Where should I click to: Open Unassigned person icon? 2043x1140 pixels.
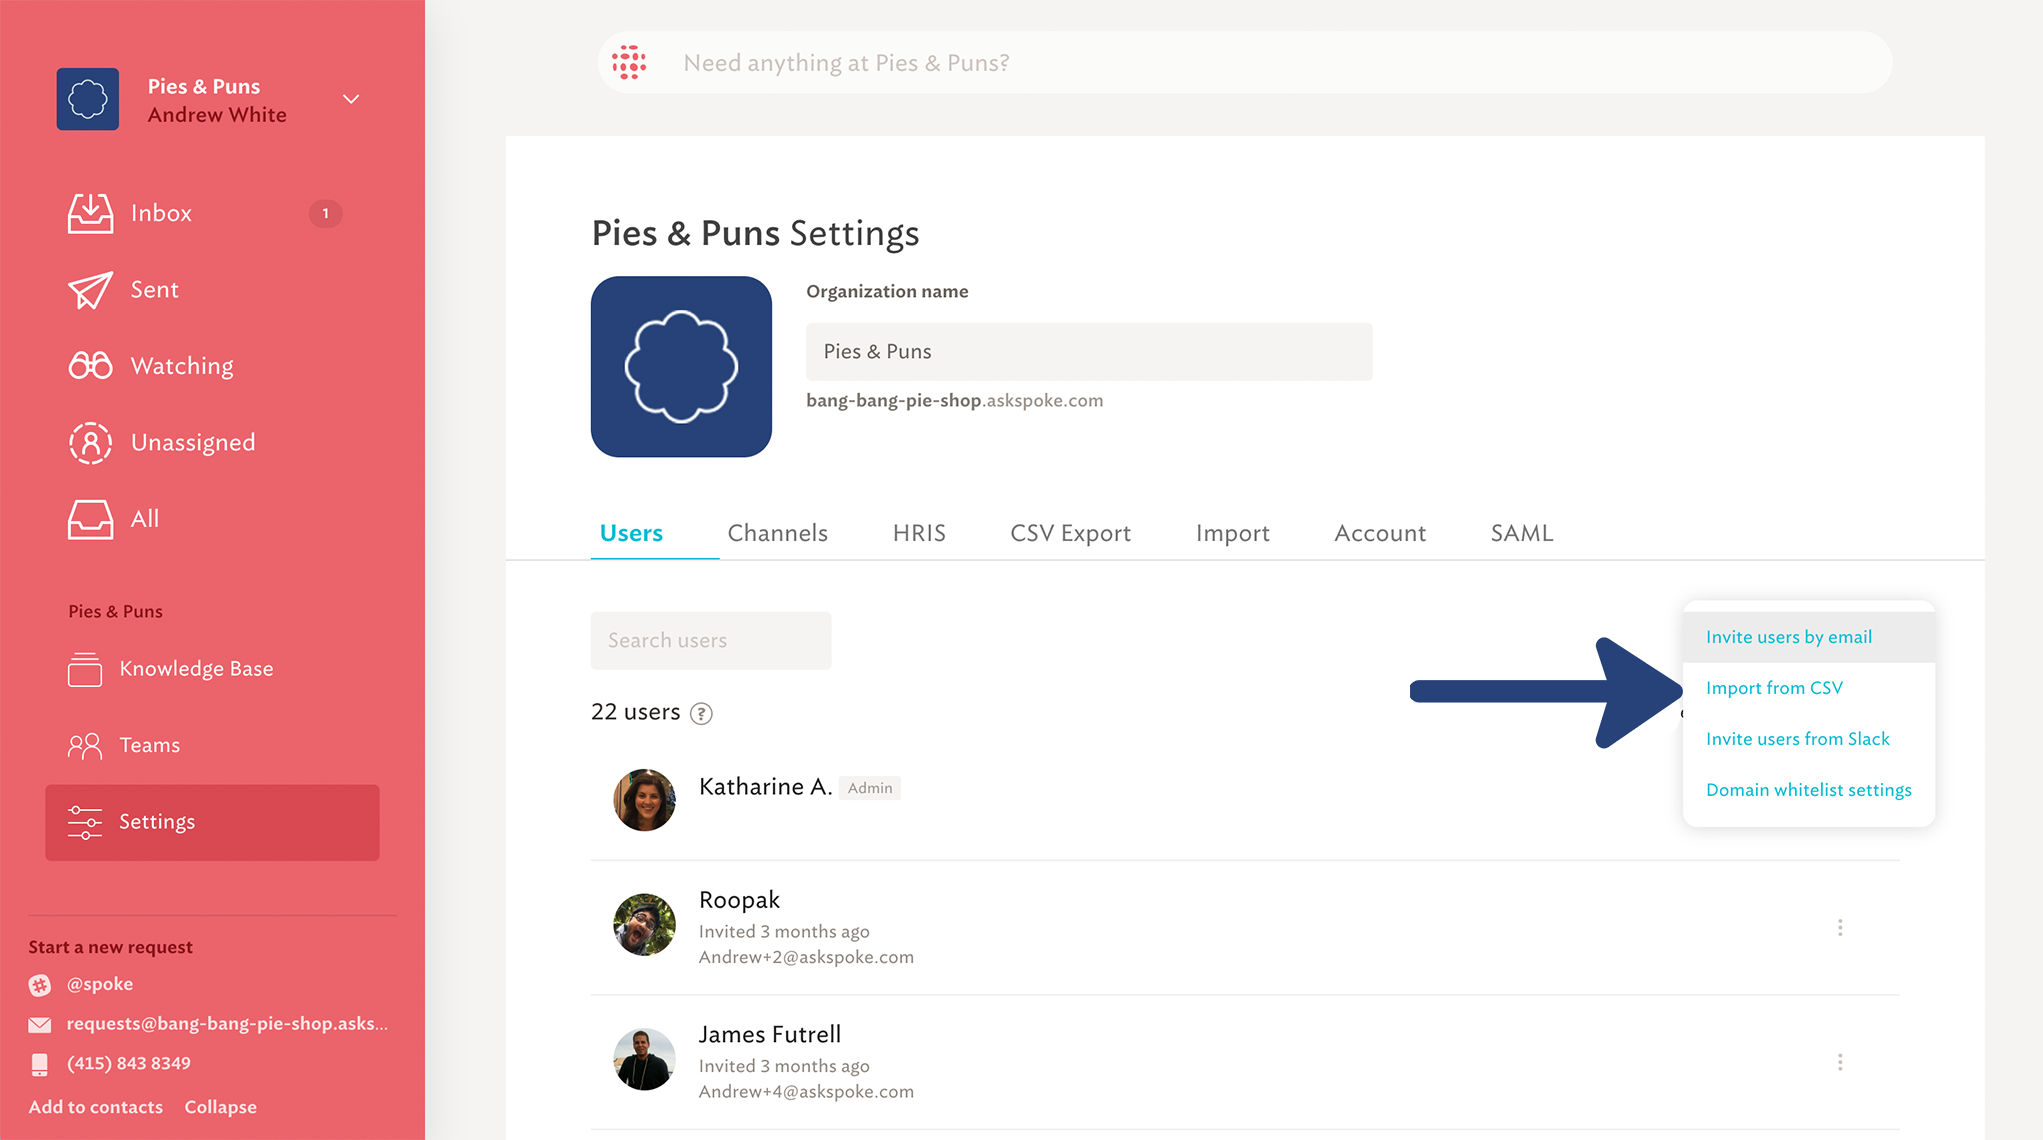[90, 442]
